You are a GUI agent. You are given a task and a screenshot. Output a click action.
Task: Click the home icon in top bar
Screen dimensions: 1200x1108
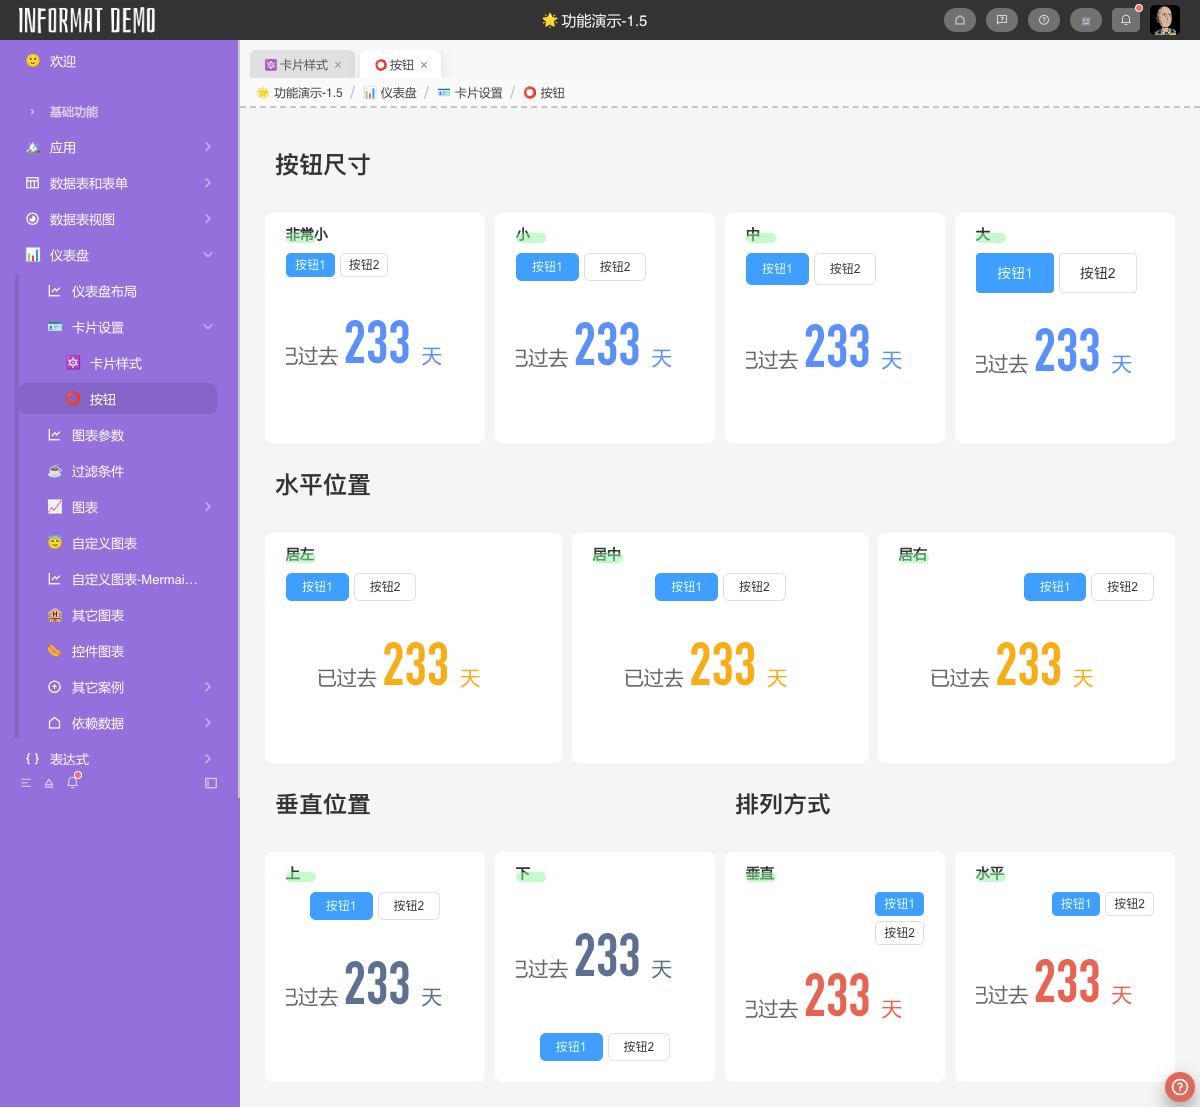959,20
